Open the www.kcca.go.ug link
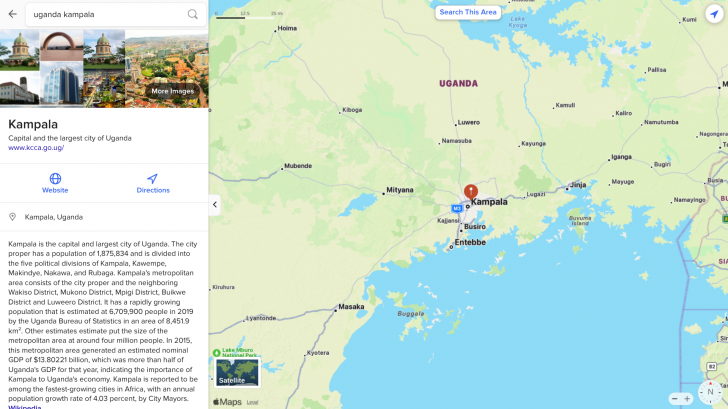 coord(36,148)
